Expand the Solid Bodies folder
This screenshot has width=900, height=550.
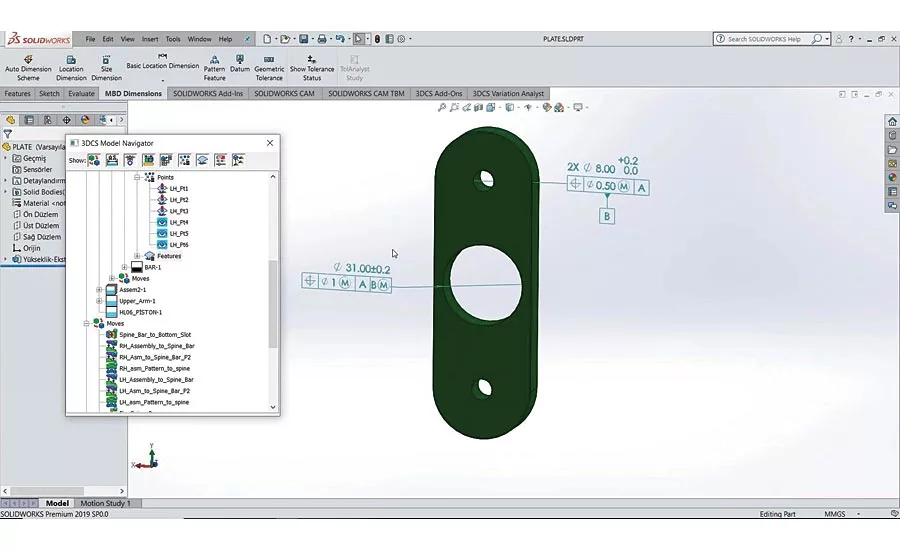coord(6,192)
